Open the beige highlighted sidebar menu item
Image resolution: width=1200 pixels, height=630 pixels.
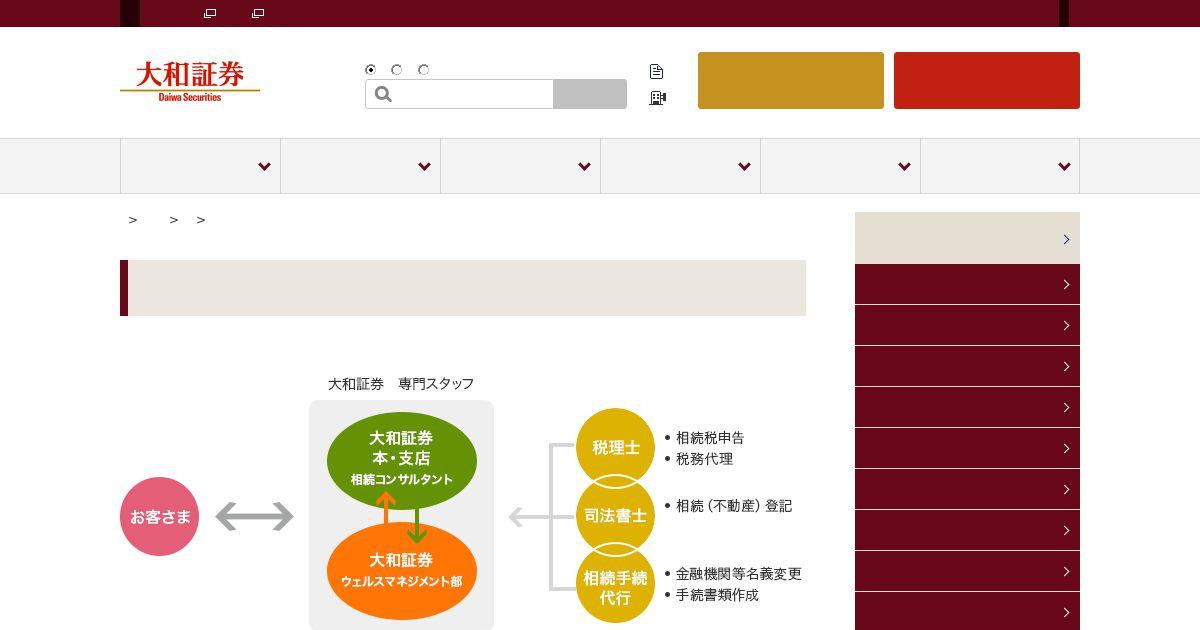(967, 238)
